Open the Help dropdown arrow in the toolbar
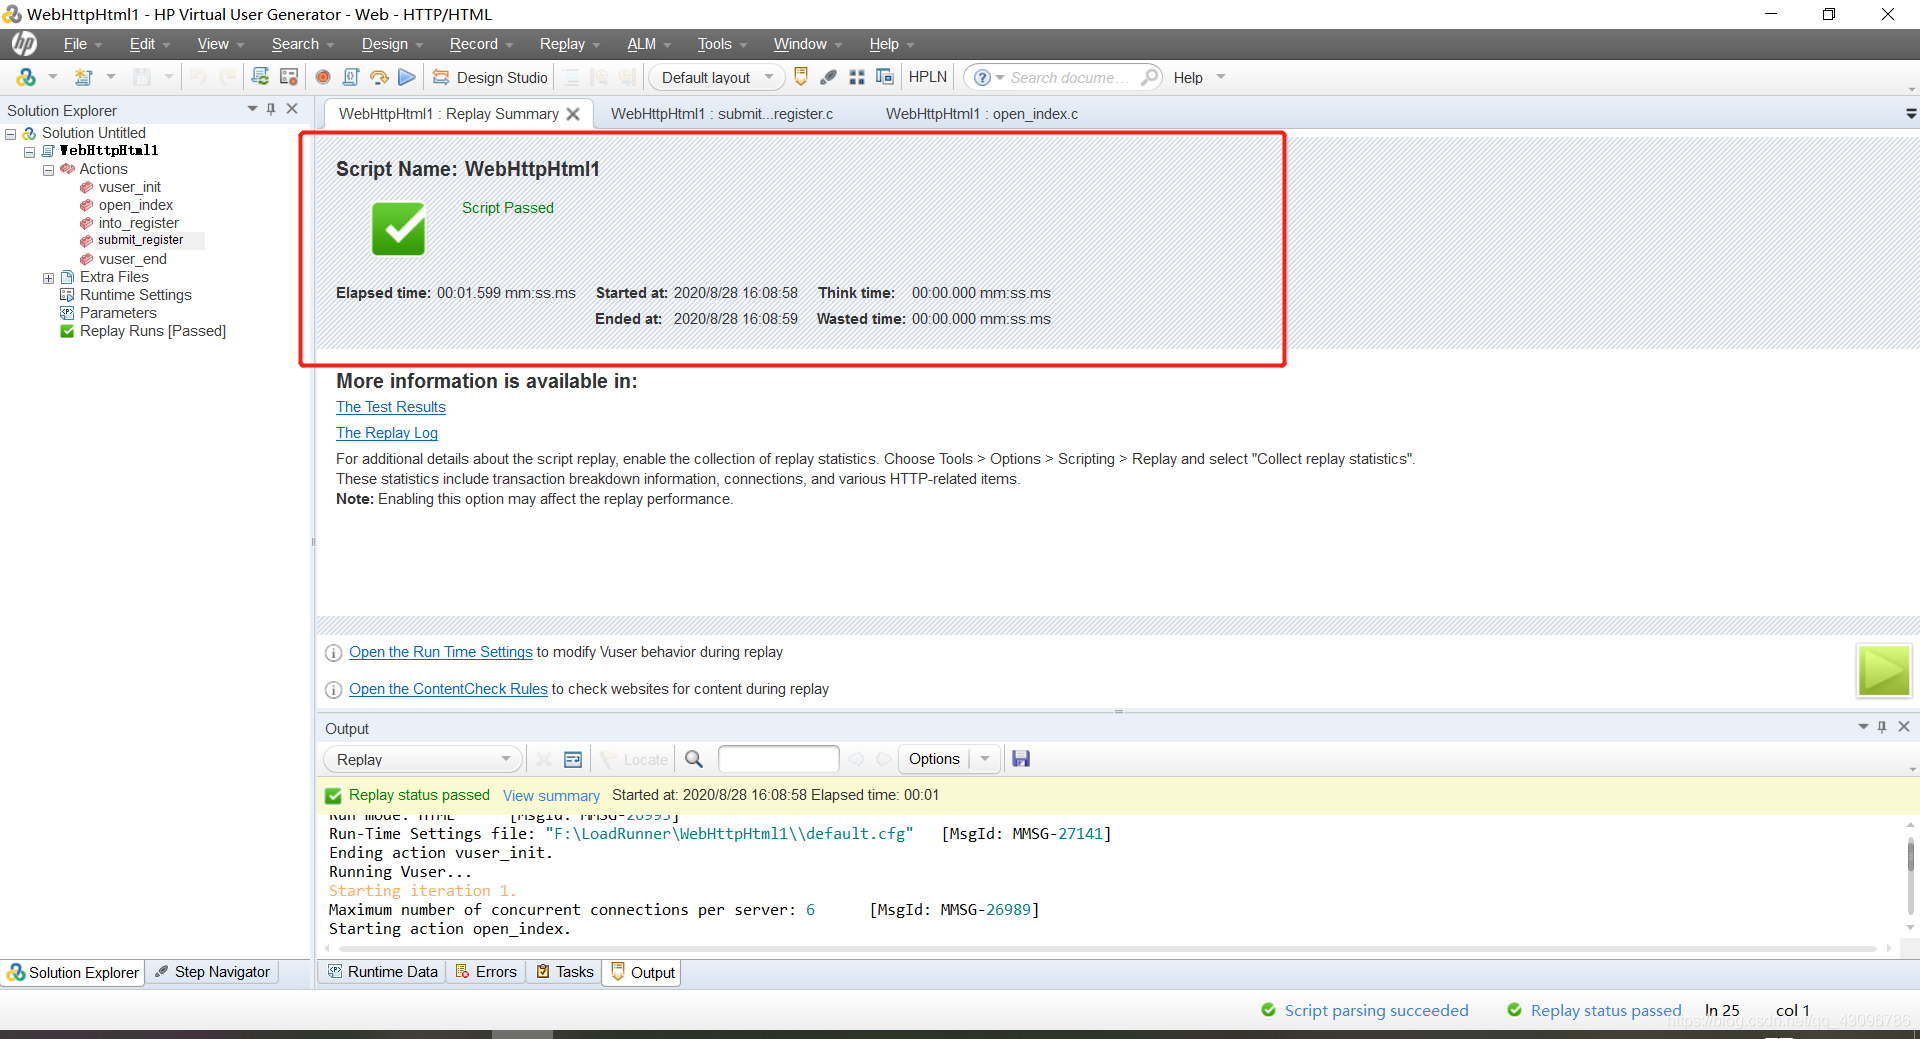Viewport: 1920px width, 1039px height. (1221, 77)
